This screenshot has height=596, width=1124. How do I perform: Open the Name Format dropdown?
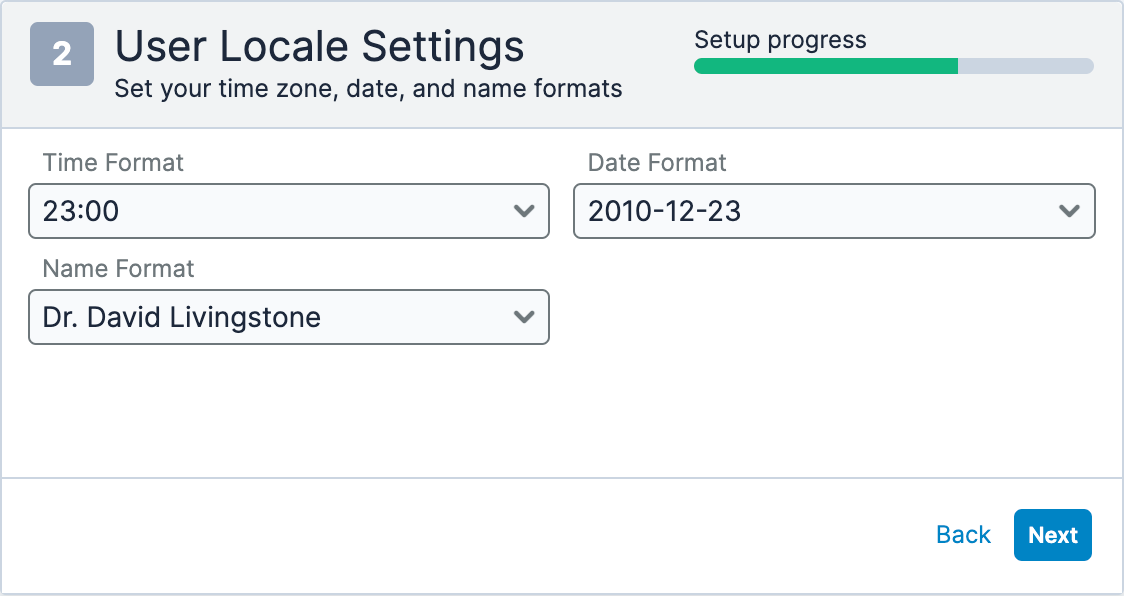288,317
